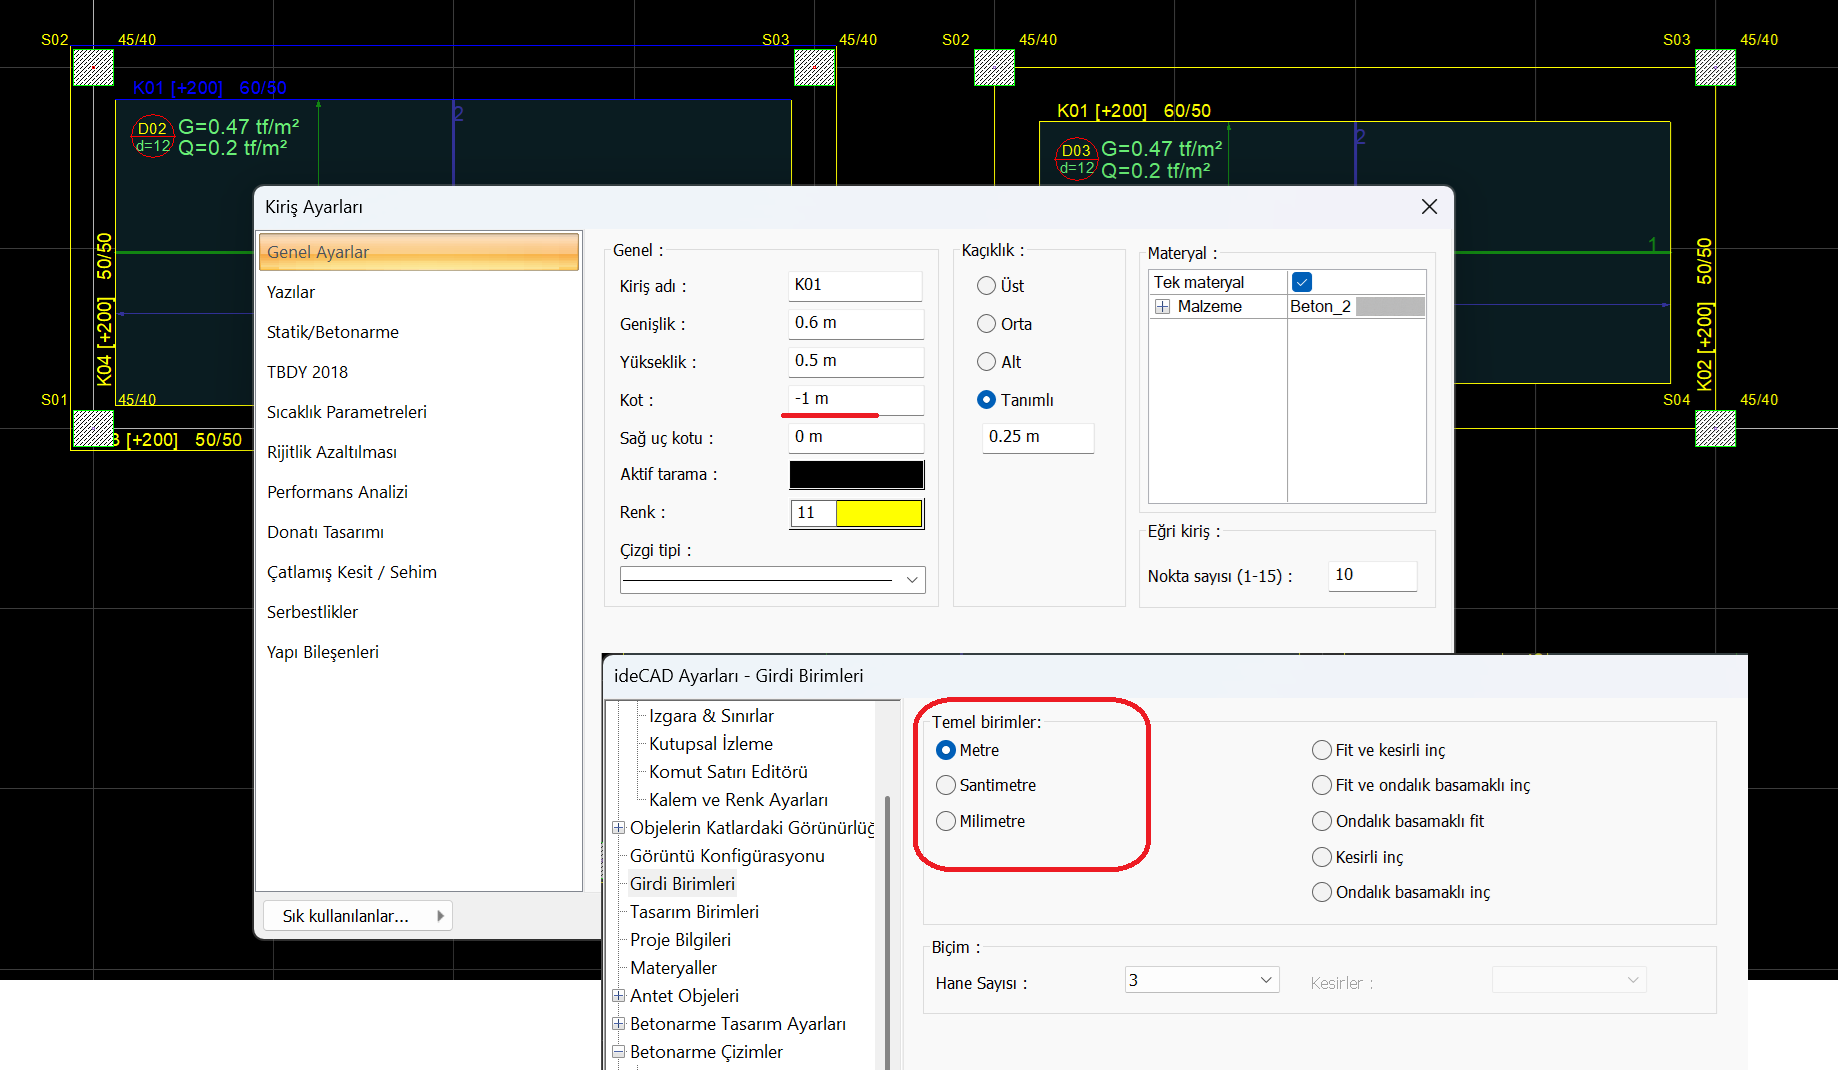Toggle the Tek materyal checkbox
The width and height of the screenshot is (1838, 1070).
click(x=1302, y=282)
